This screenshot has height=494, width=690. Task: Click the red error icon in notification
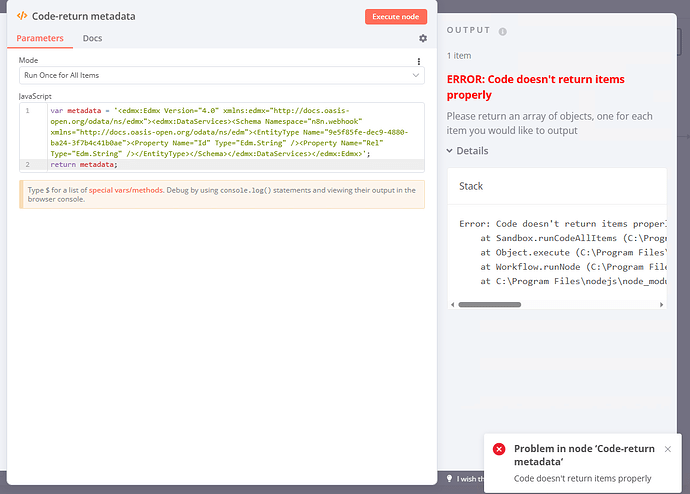499,449
